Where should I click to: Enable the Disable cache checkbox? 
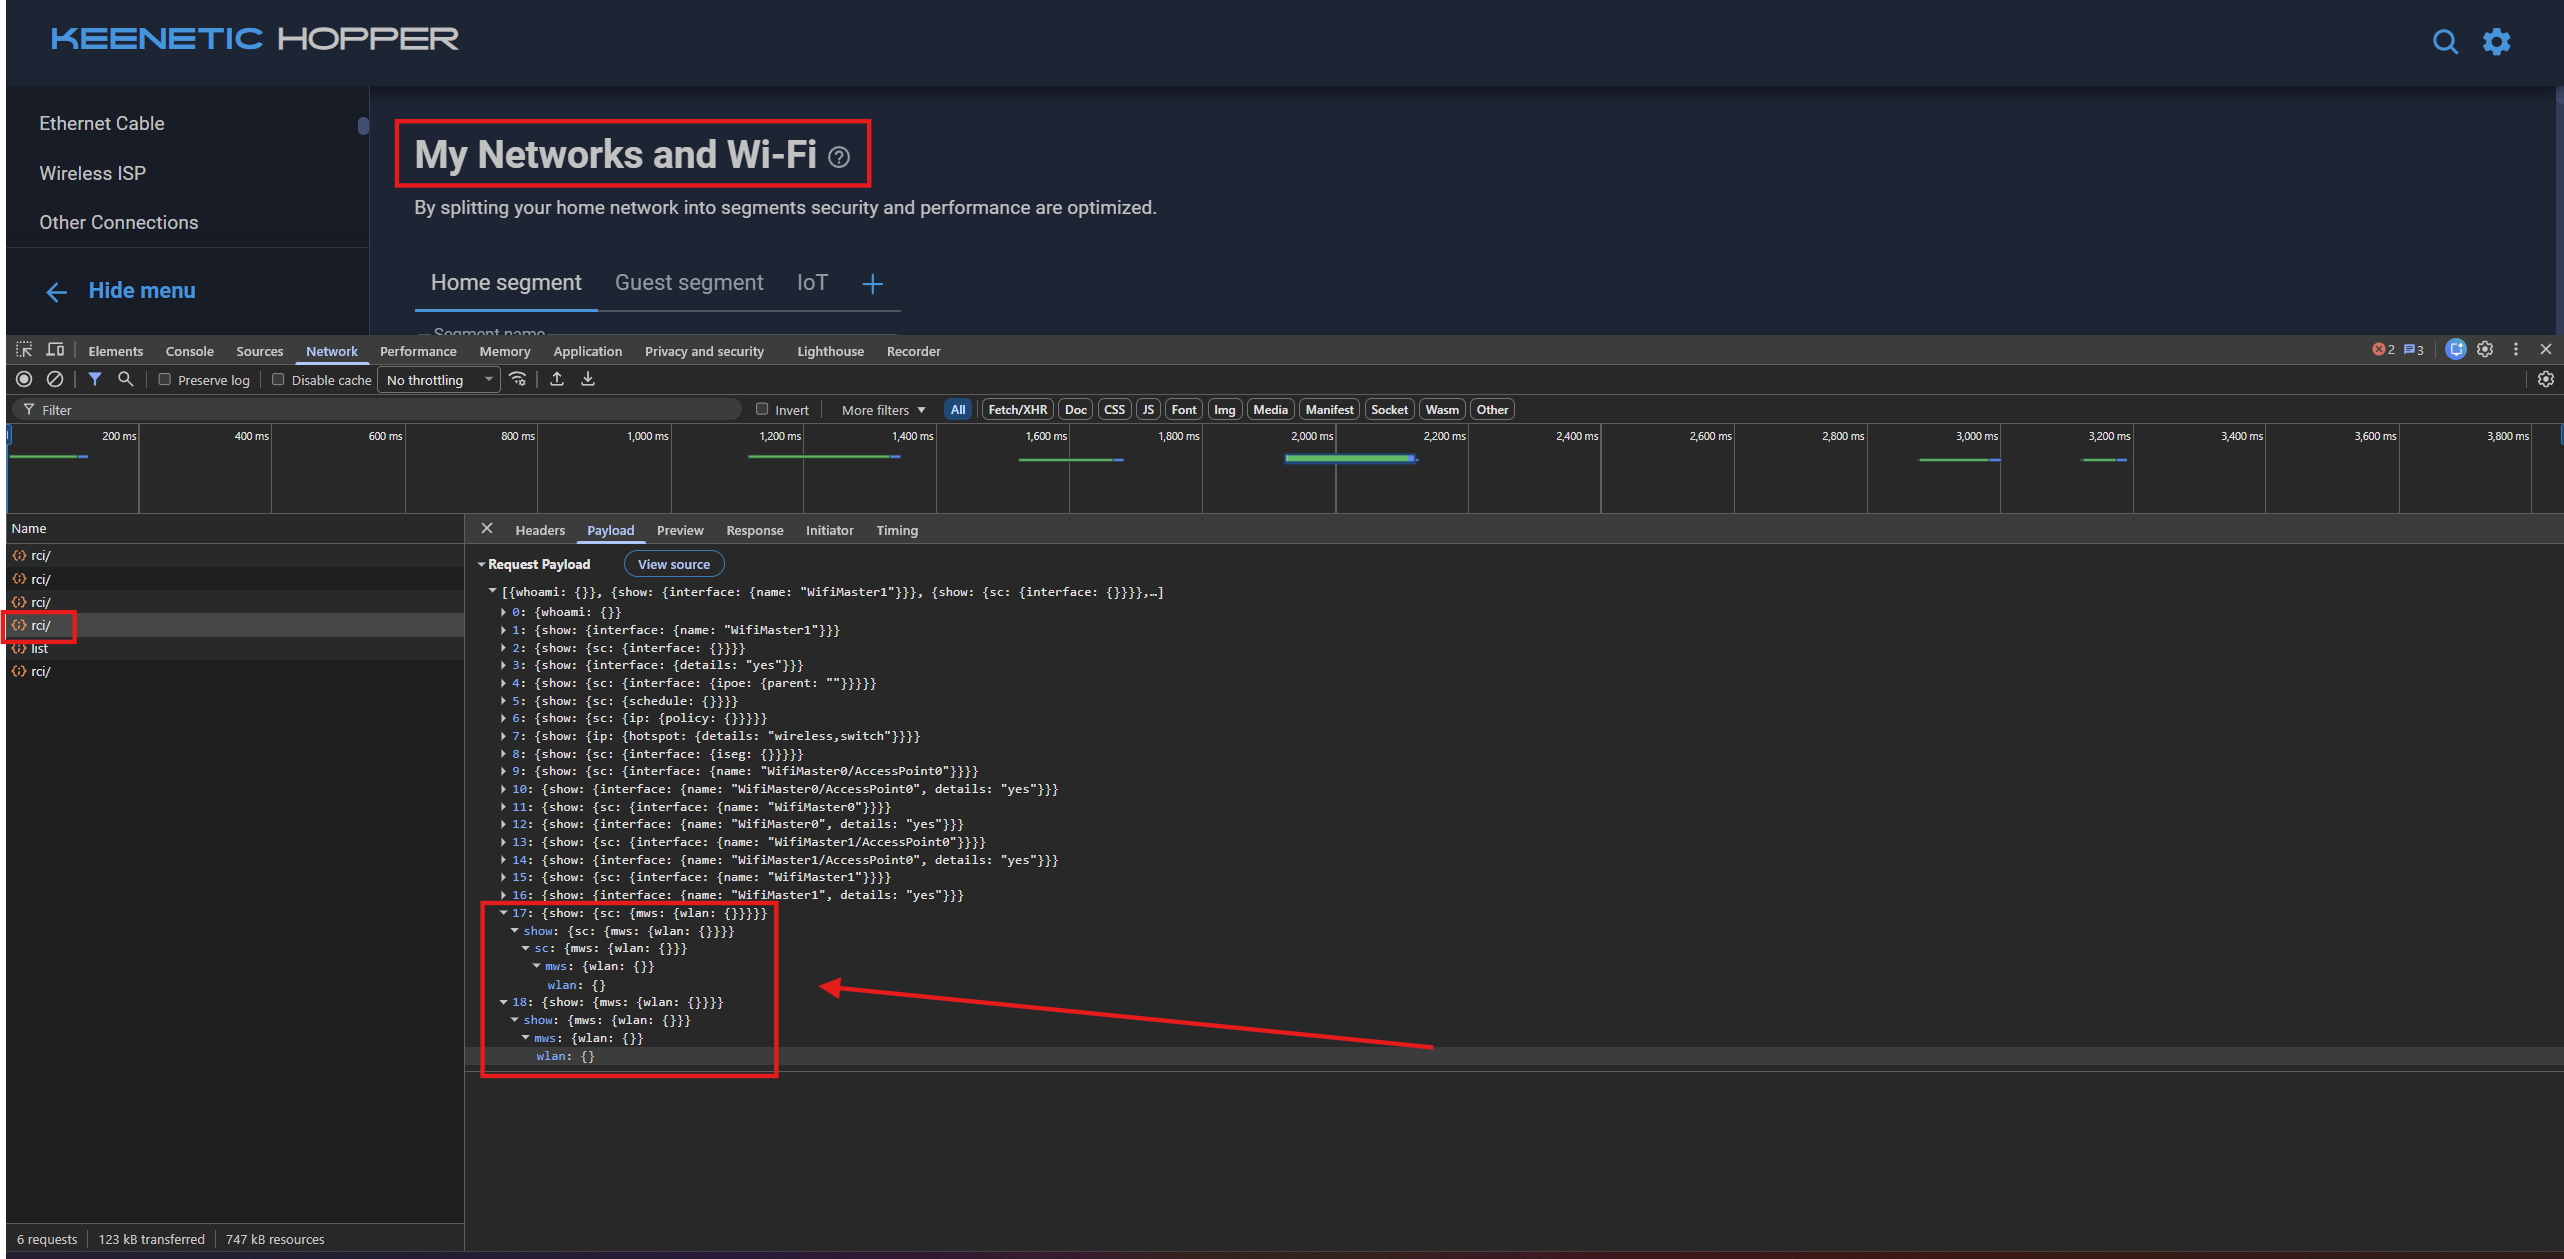[x=279, y=380]
